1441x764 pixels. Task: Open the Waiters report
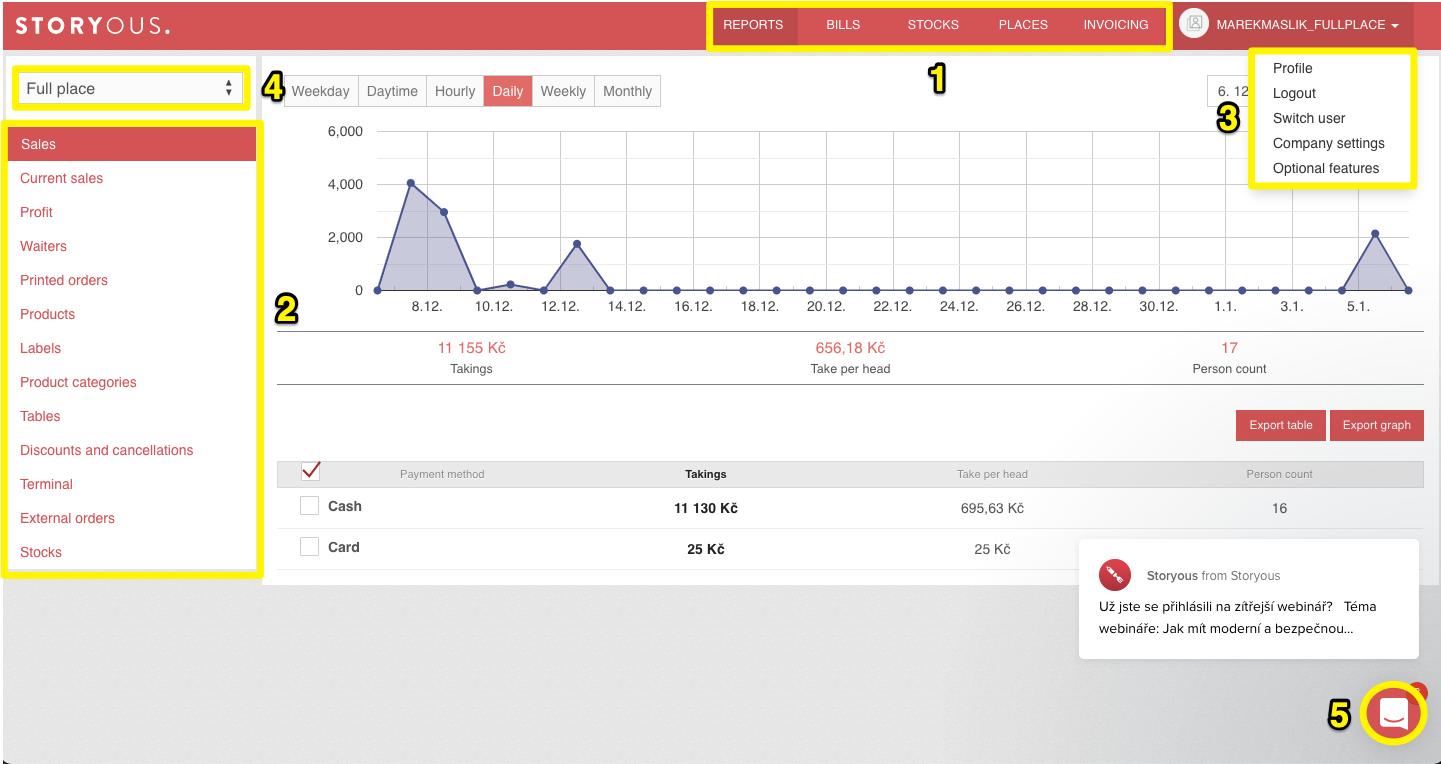point(43,246)
